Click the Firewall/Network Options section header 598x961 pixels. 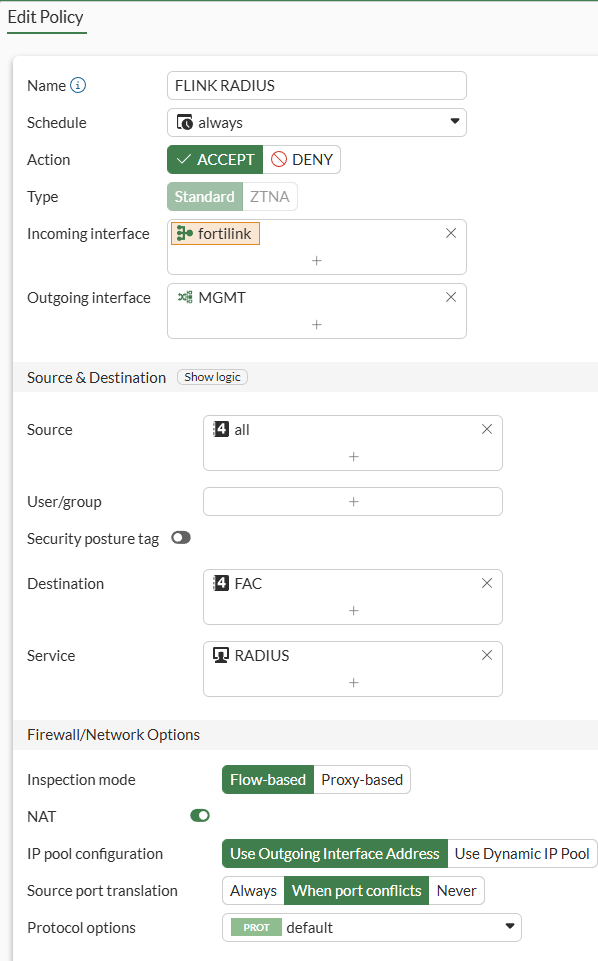click(x=113, y=734)
